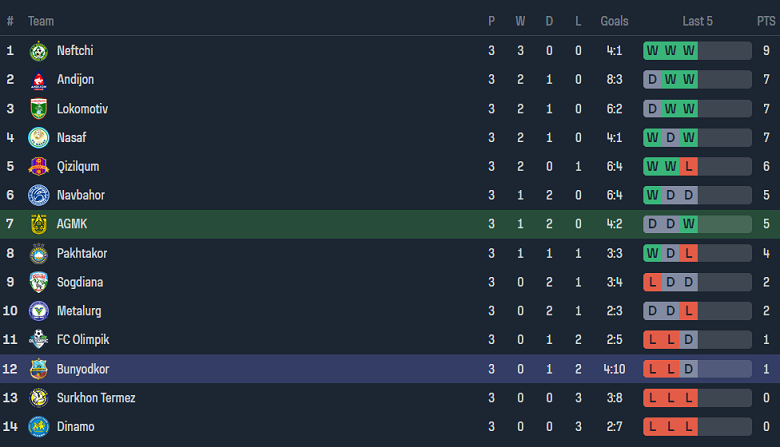Open the Surkhon Termez team link
Screen dimensions: 780x447
tap(96, 398)
